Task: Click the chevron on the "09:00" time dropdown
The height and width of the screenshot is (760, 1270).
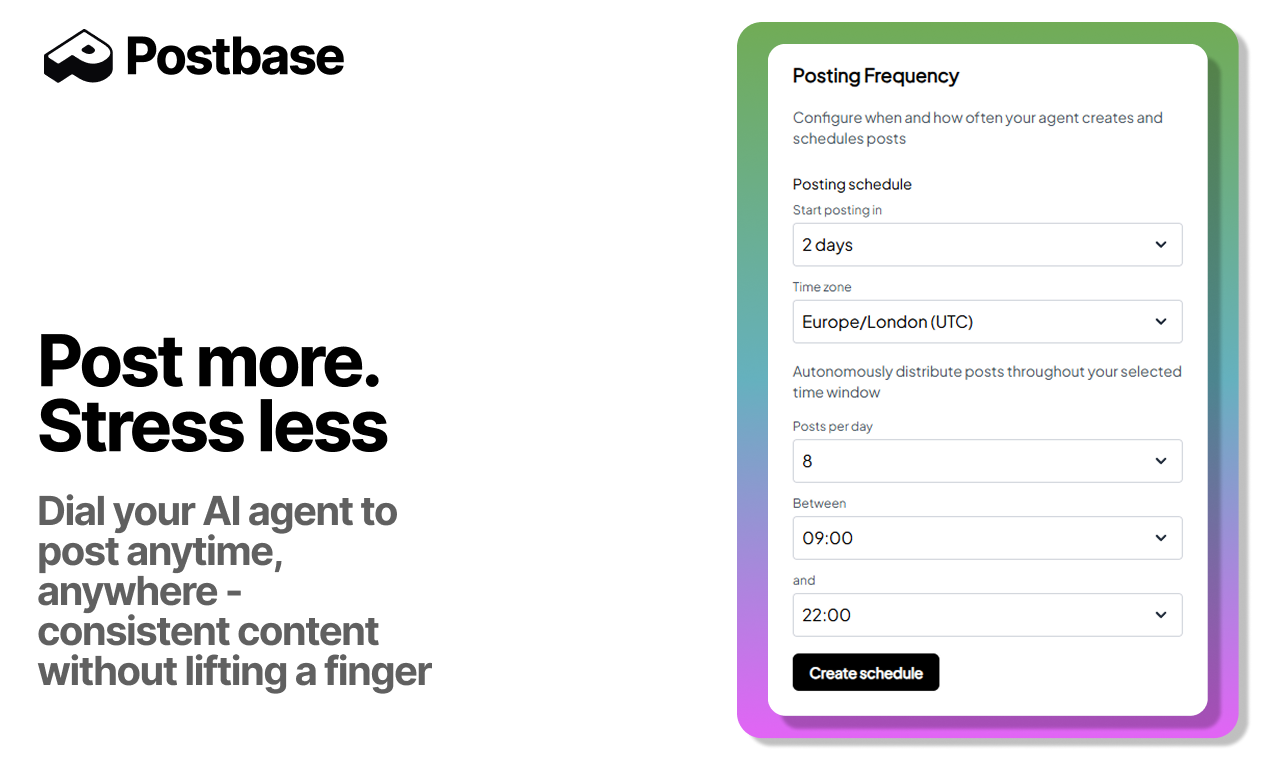Action: click(x=1160, y=538)
